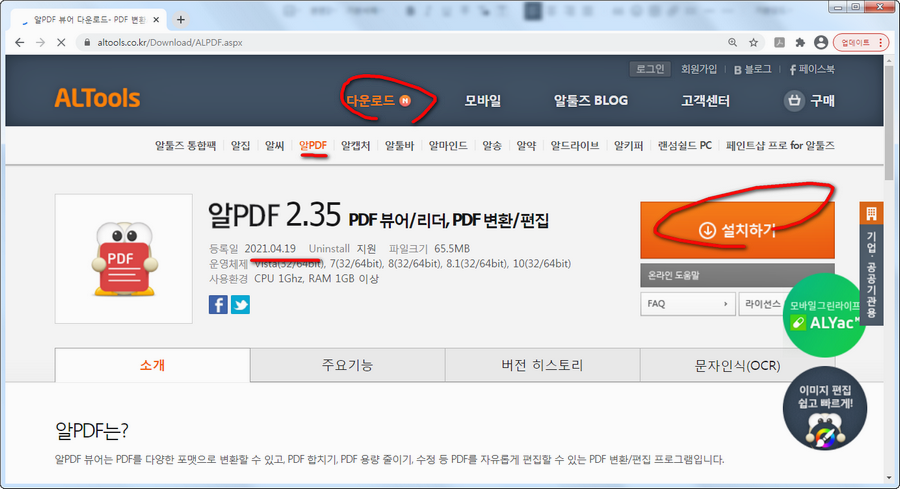
Task: Switch to the 소개 tab
Action: (152, 365)
